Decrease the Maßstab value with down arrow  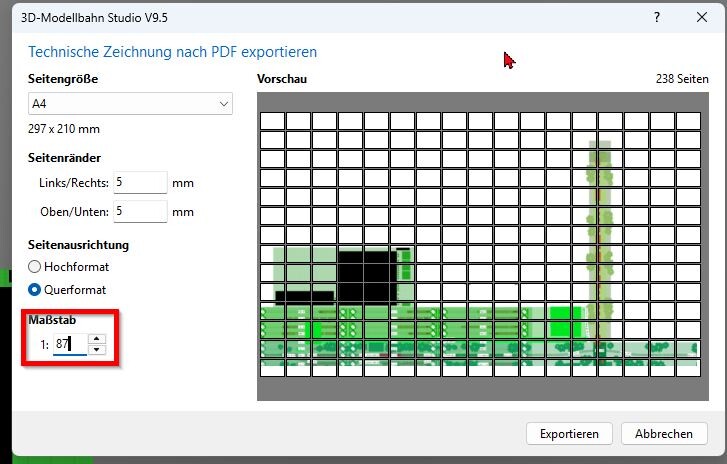[x=96, y=350]
